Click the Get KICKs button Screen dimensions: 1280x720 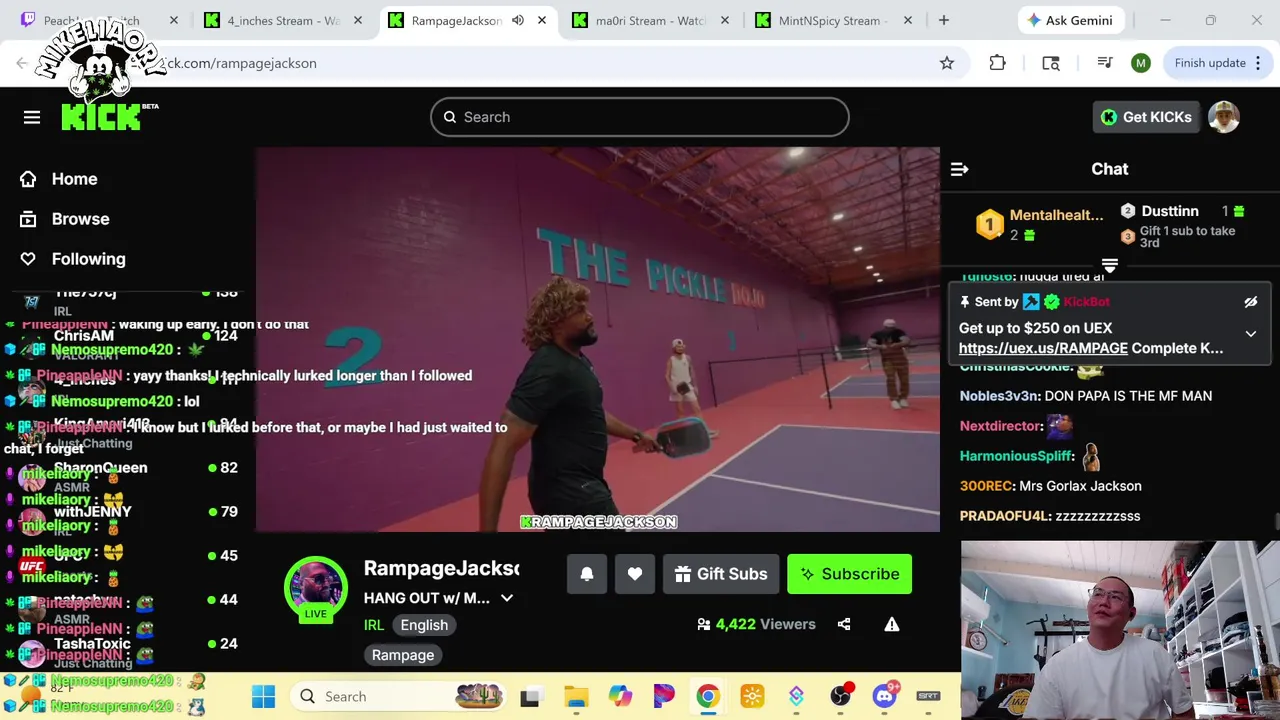(x=1146, y=117)
